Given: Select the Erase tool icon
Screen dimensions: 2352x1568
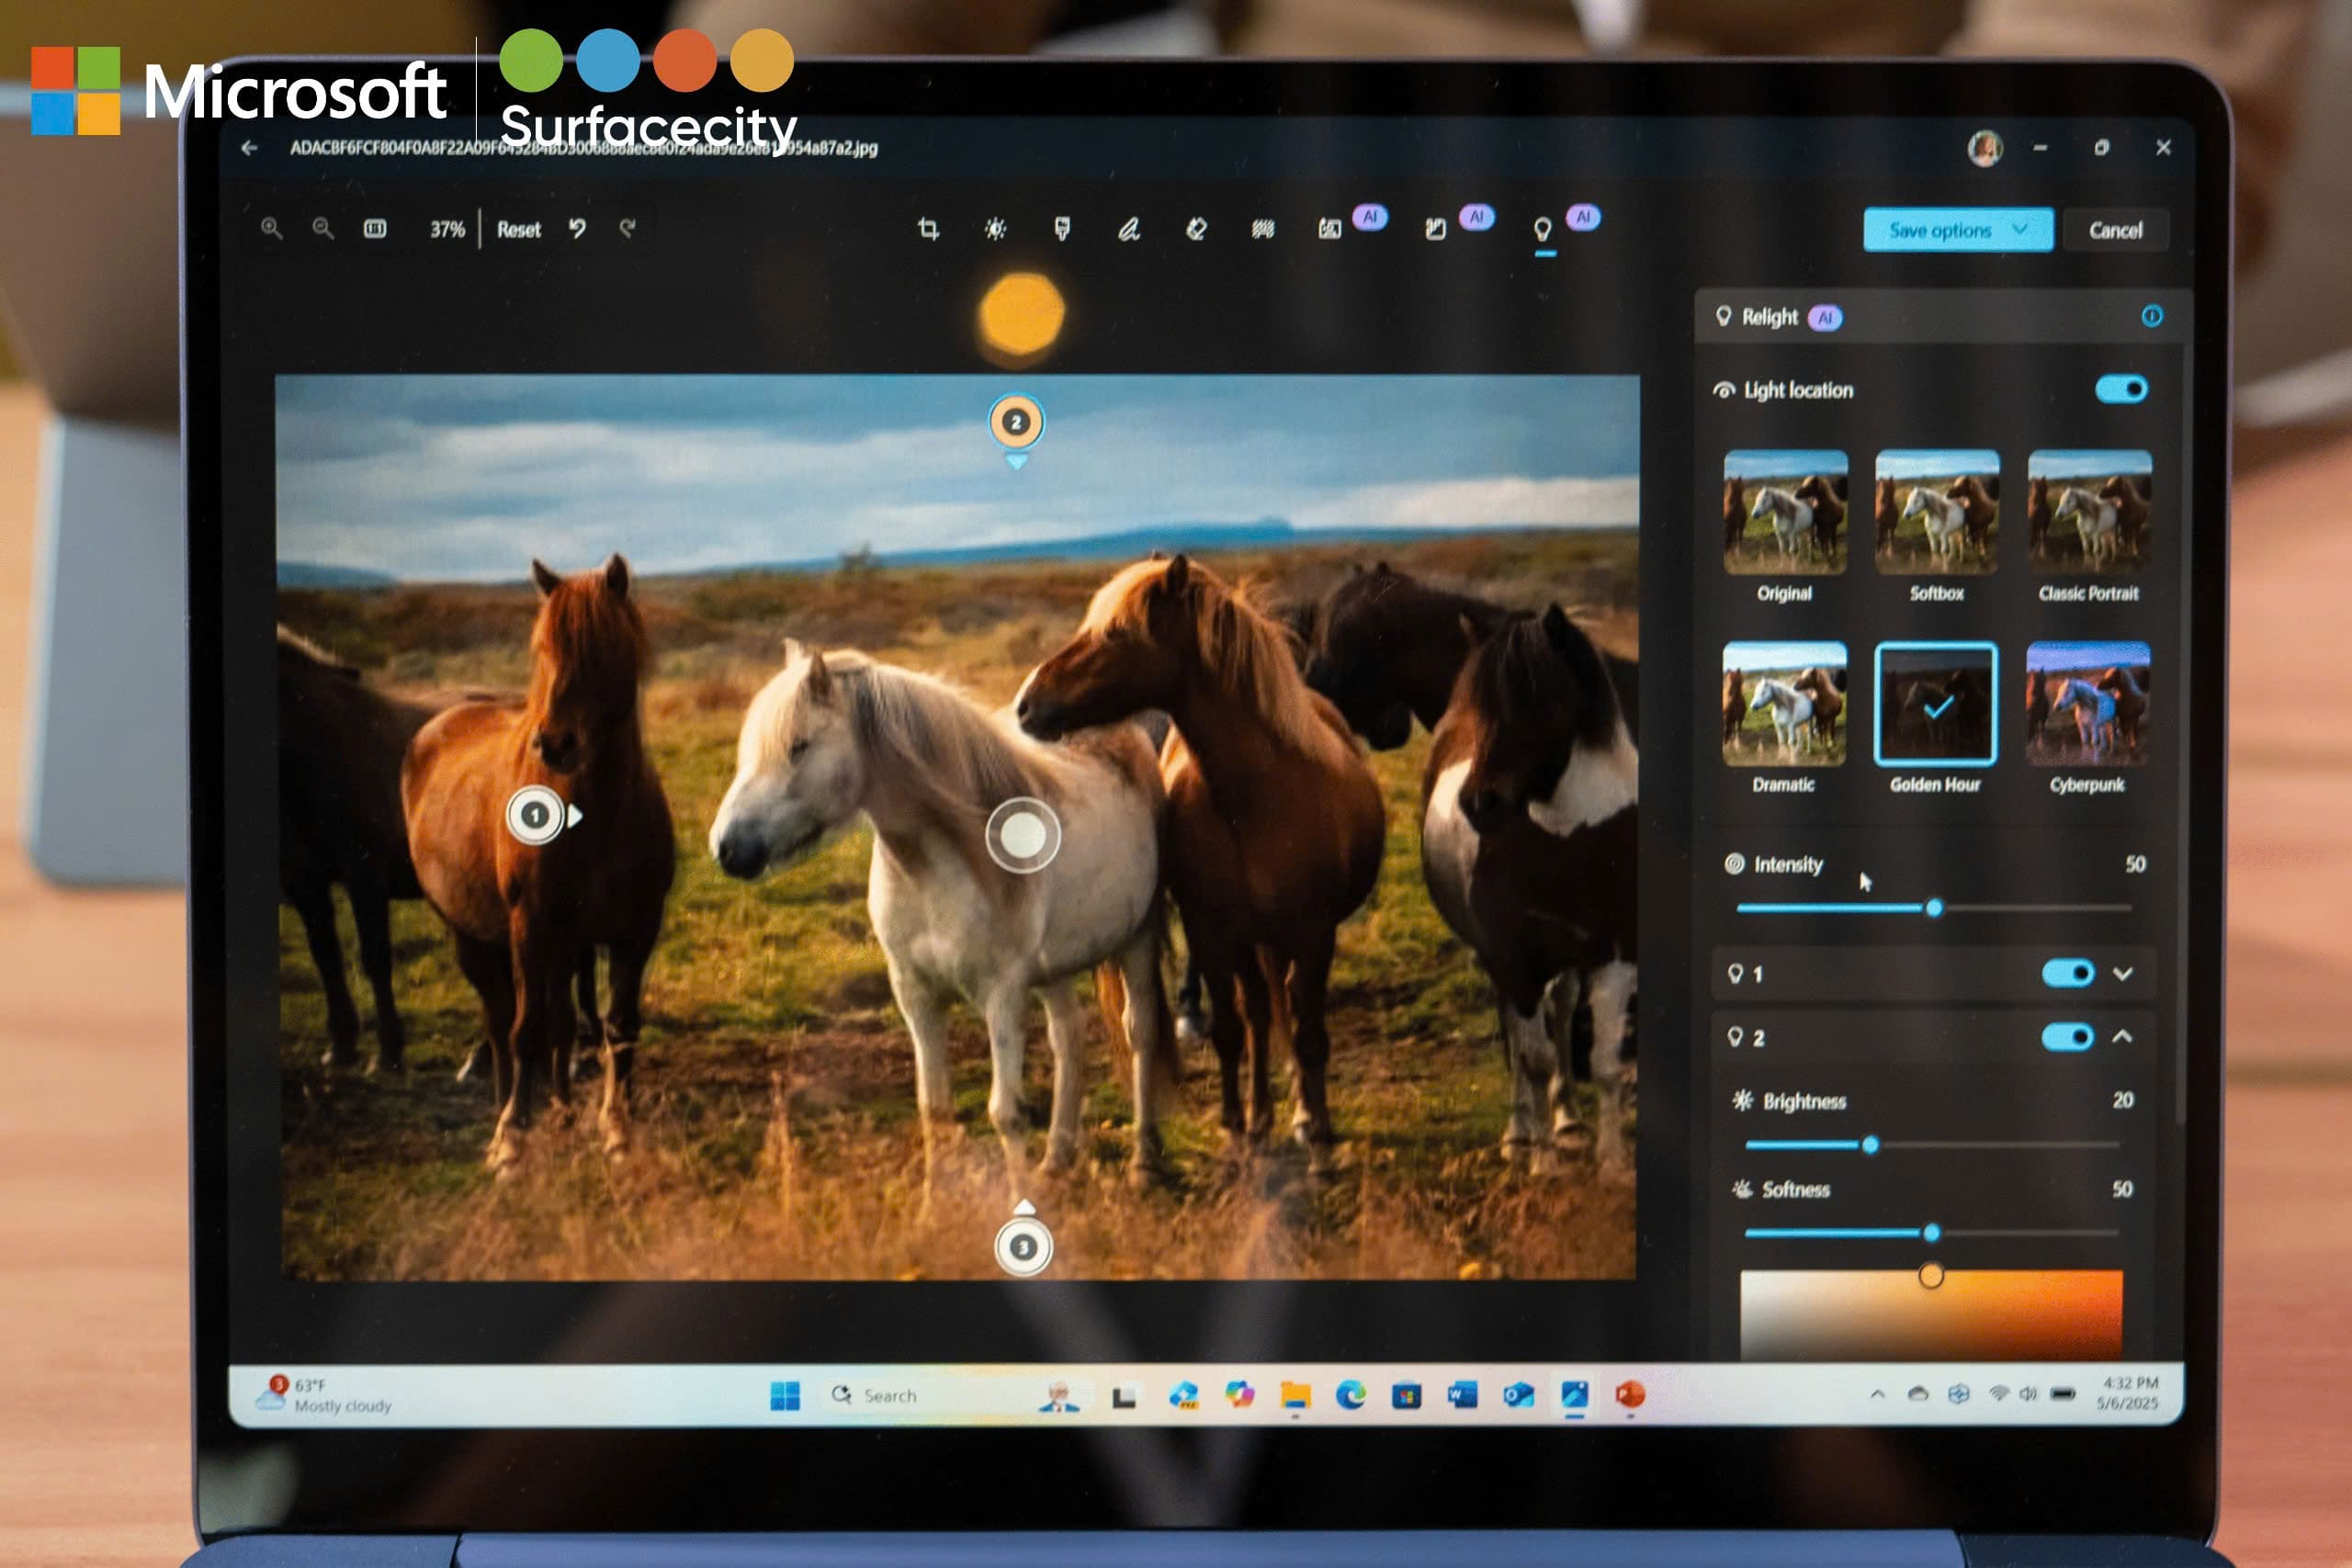Looking at the screenshot, I should pyautogui.click(x=1195, y=230).
